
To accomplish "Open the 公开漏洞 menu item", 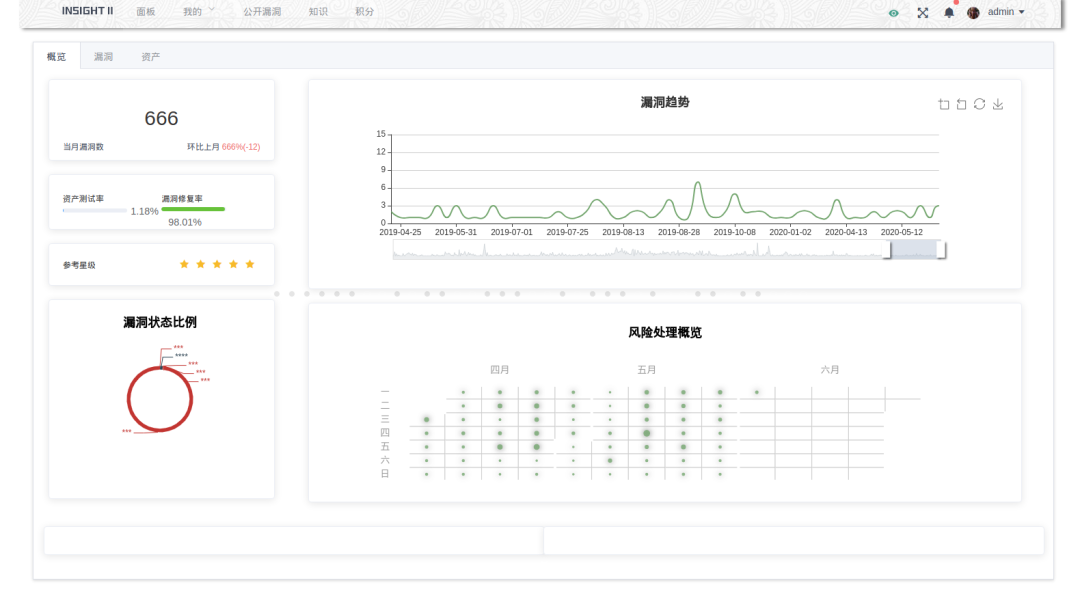I will (x=262, y=12).
